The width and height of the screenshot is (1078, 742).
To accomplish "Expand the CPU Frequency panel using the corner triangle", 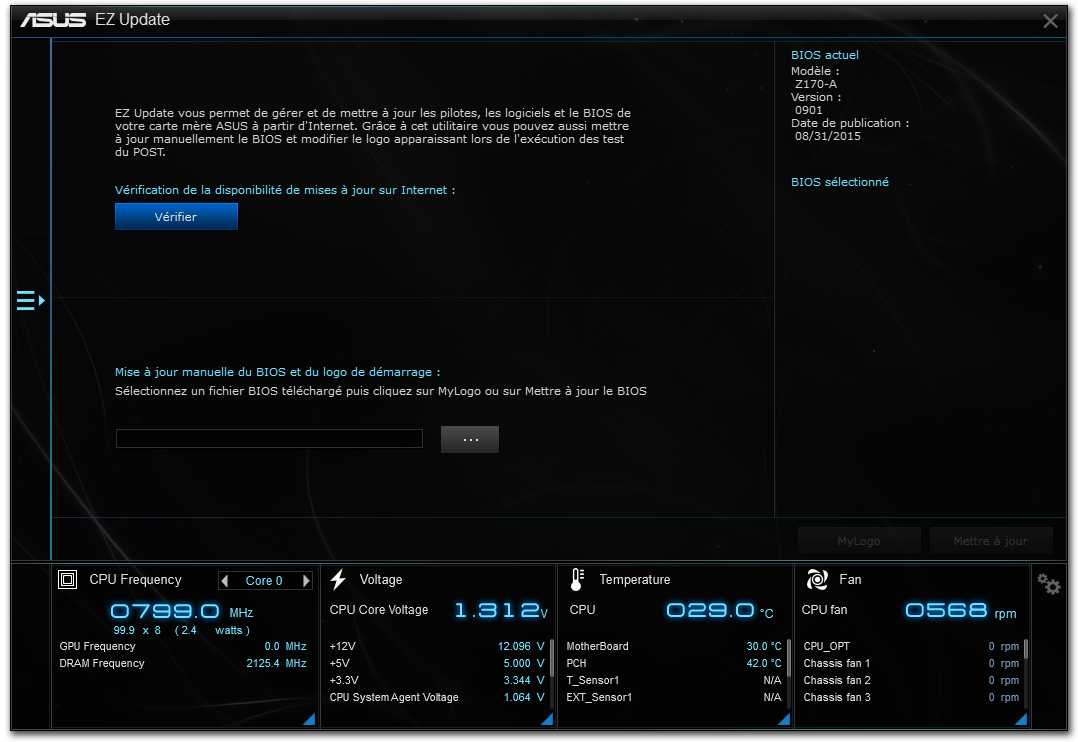I will [x=308, y=719].
